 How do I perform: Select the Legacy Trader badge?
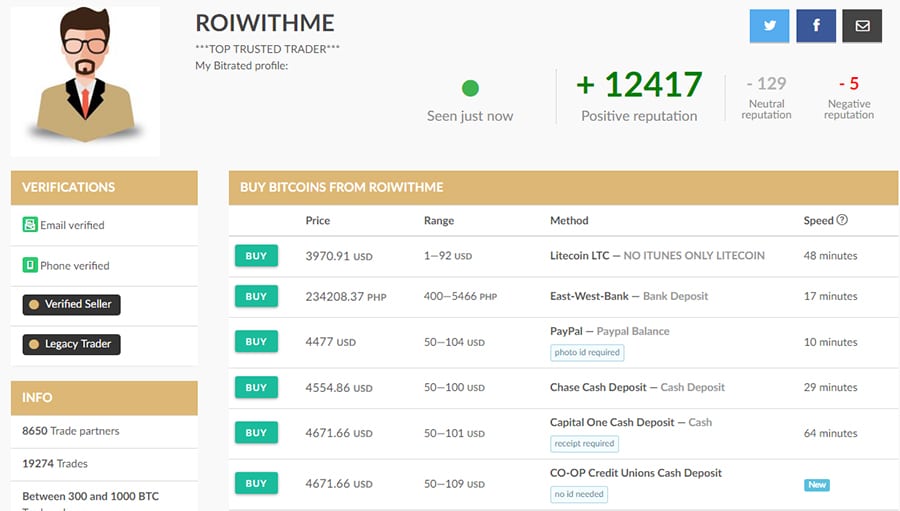pos(71,344)
